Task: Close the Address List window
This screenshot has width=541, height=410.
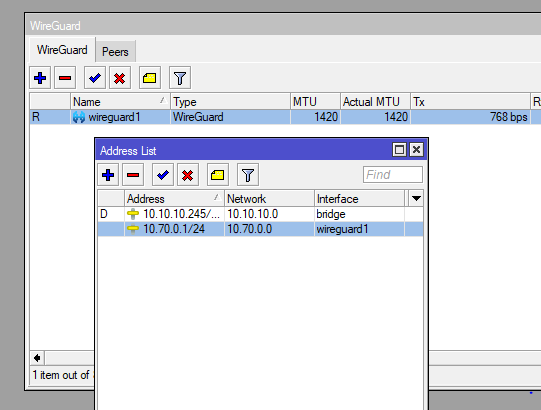Action: (416, 150)
